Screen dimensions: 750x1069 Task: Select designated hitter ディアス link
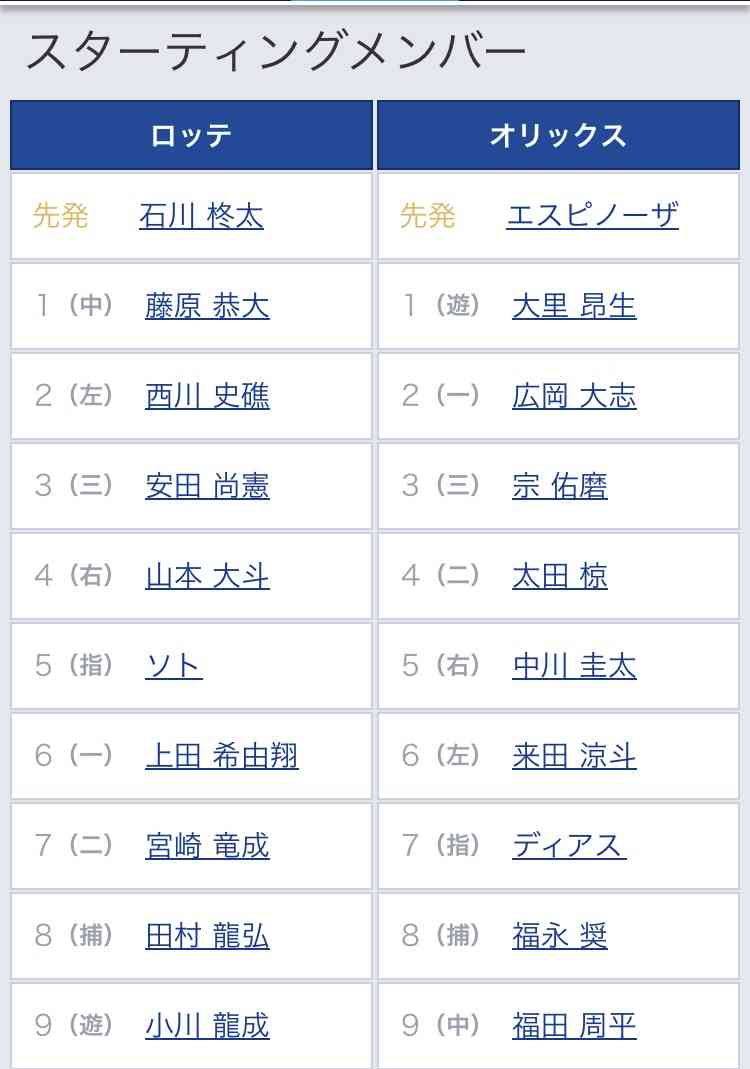click(569, 845)
